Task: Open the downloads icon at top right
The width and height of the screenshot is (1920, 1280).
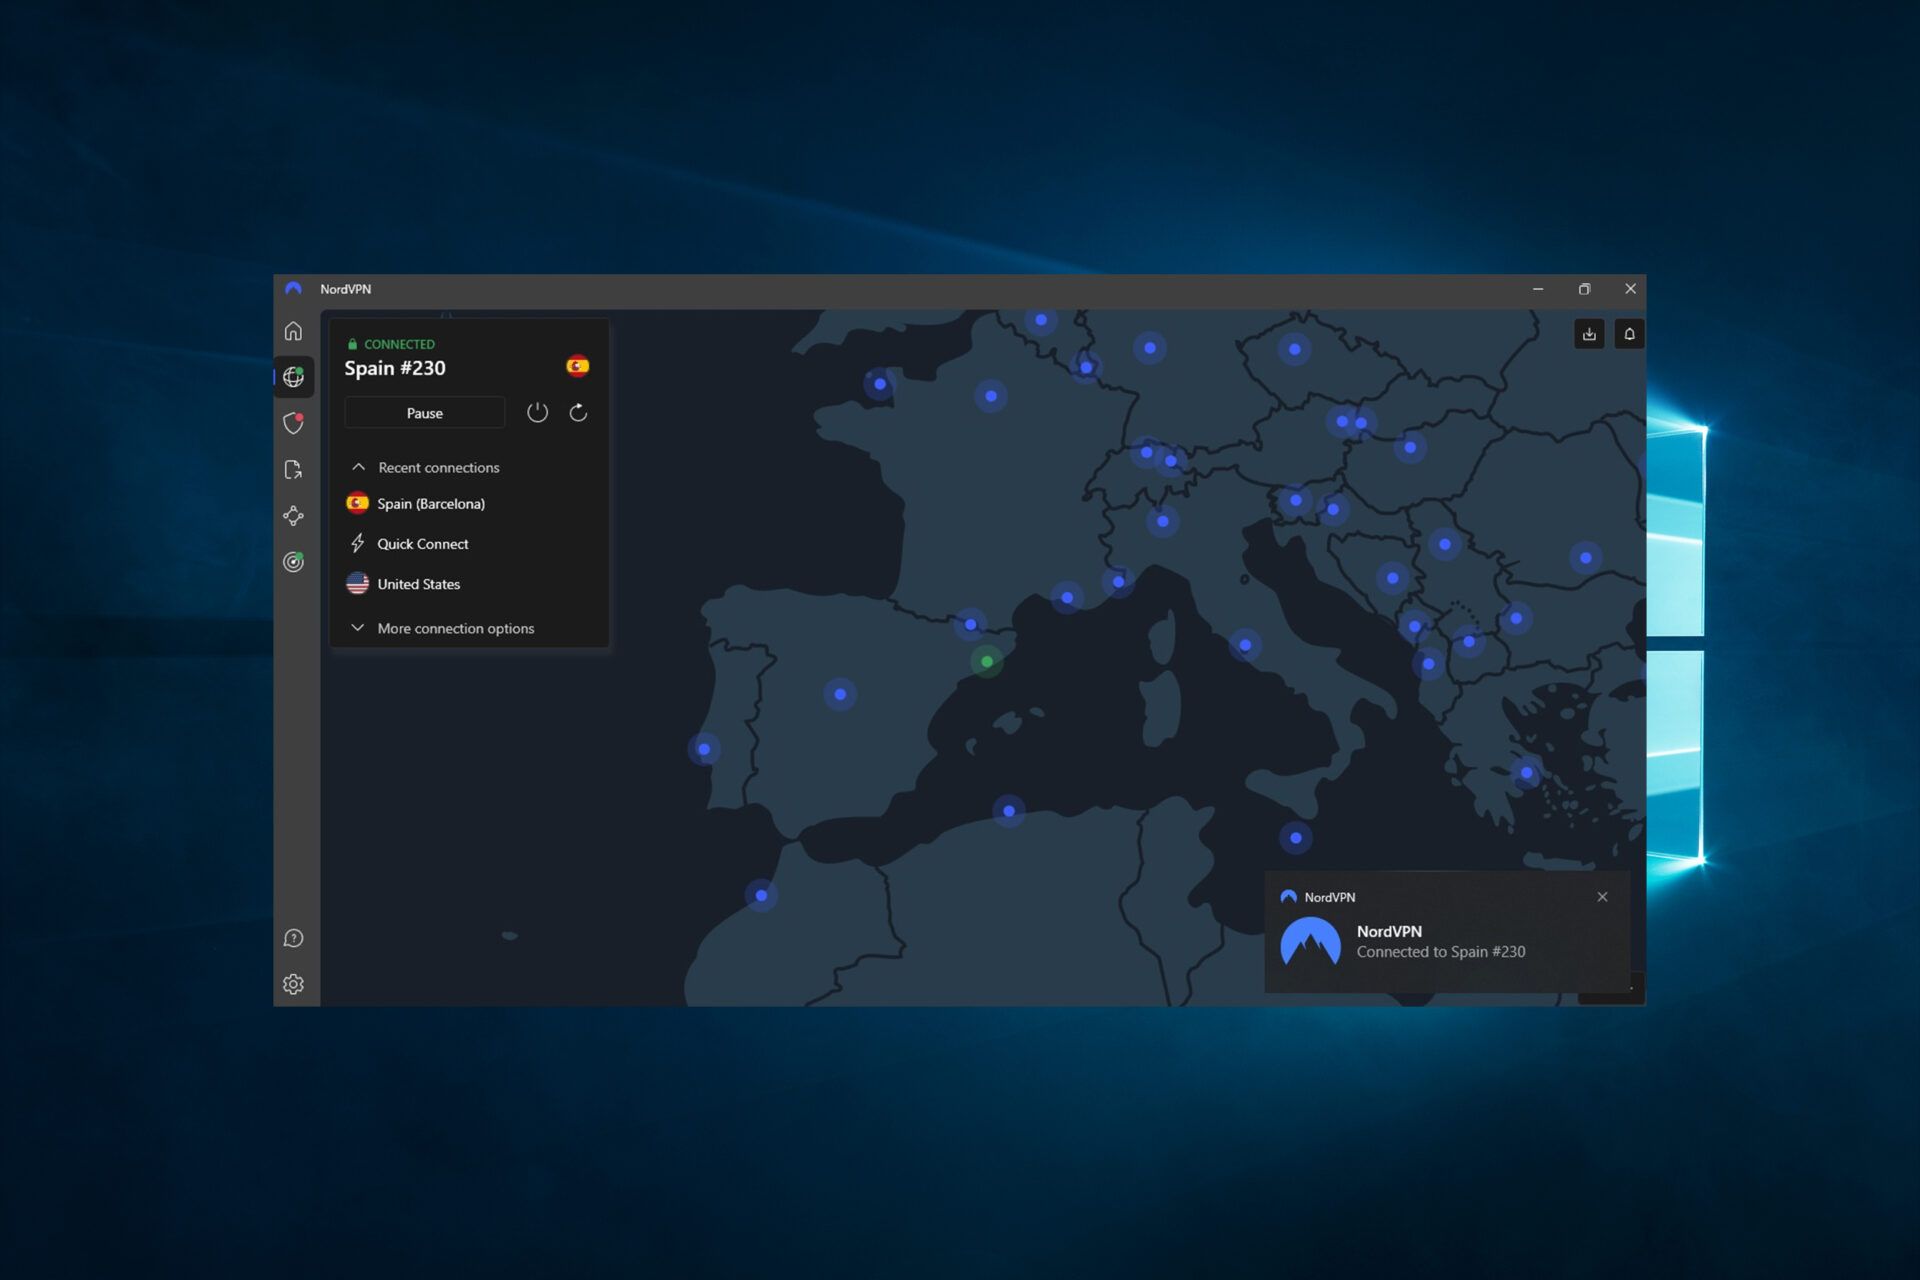Action: point(1589,334)
